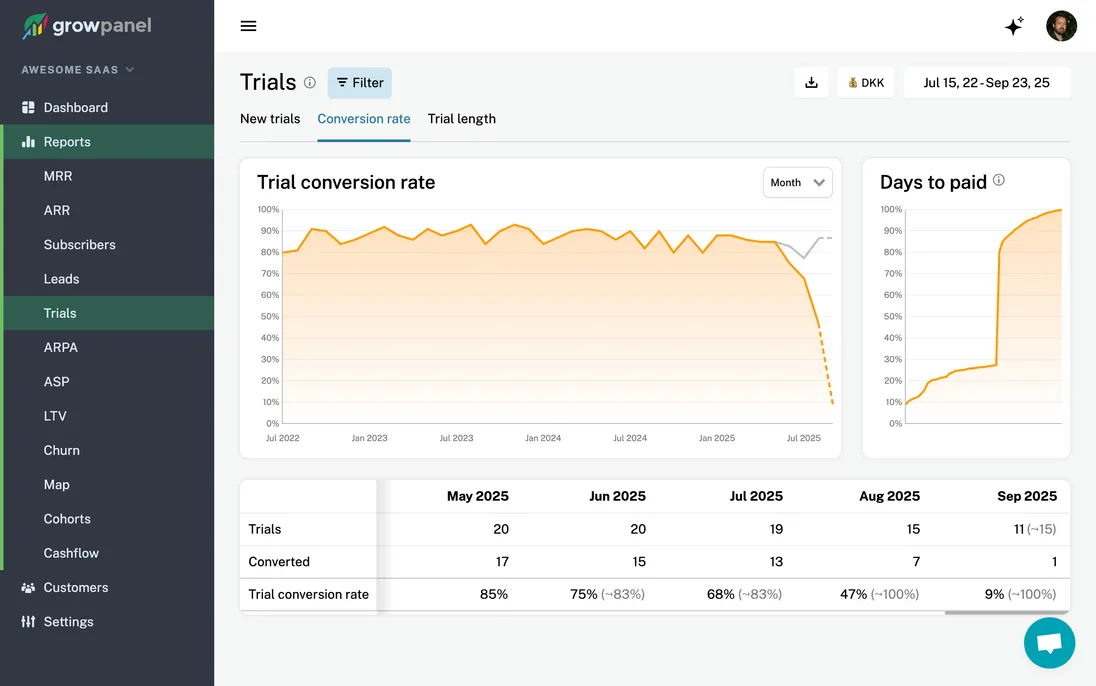Click the download export icon
The height and width of the screenshot is (686, 1096).
pos(811,82)
